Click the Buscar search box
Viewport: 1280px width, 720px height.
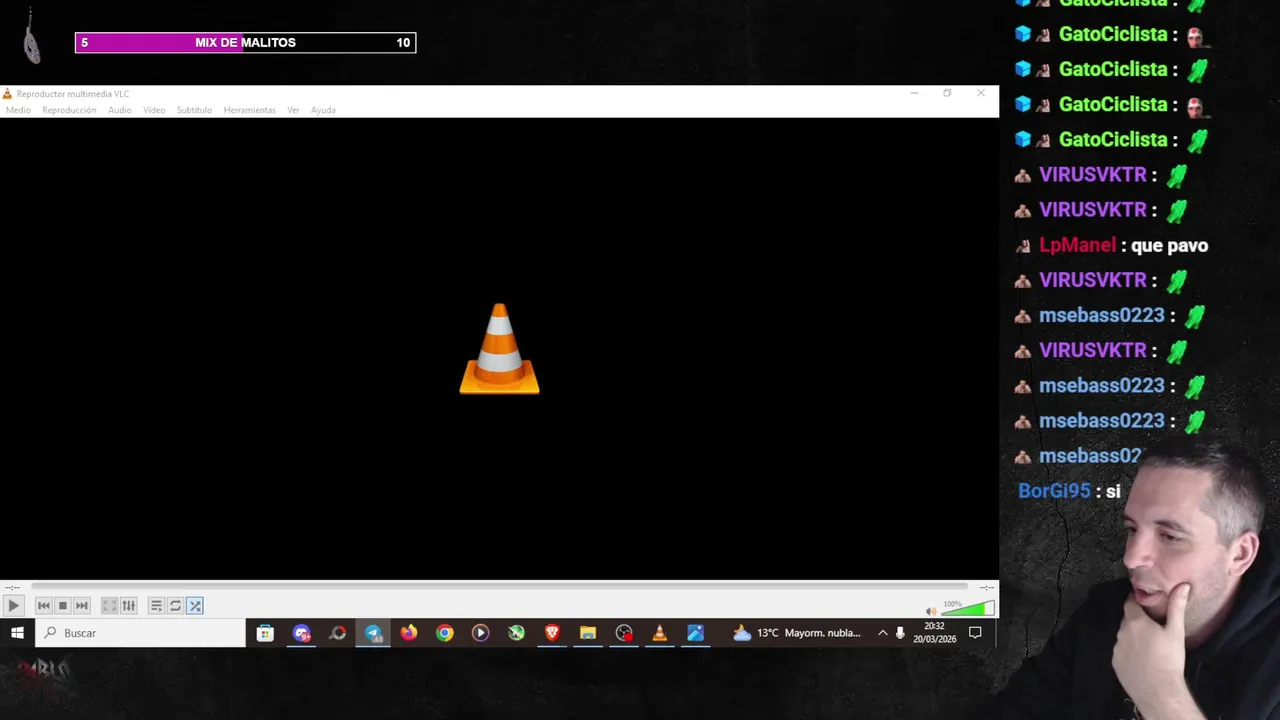pyautogui.click(x=140, y=633)
